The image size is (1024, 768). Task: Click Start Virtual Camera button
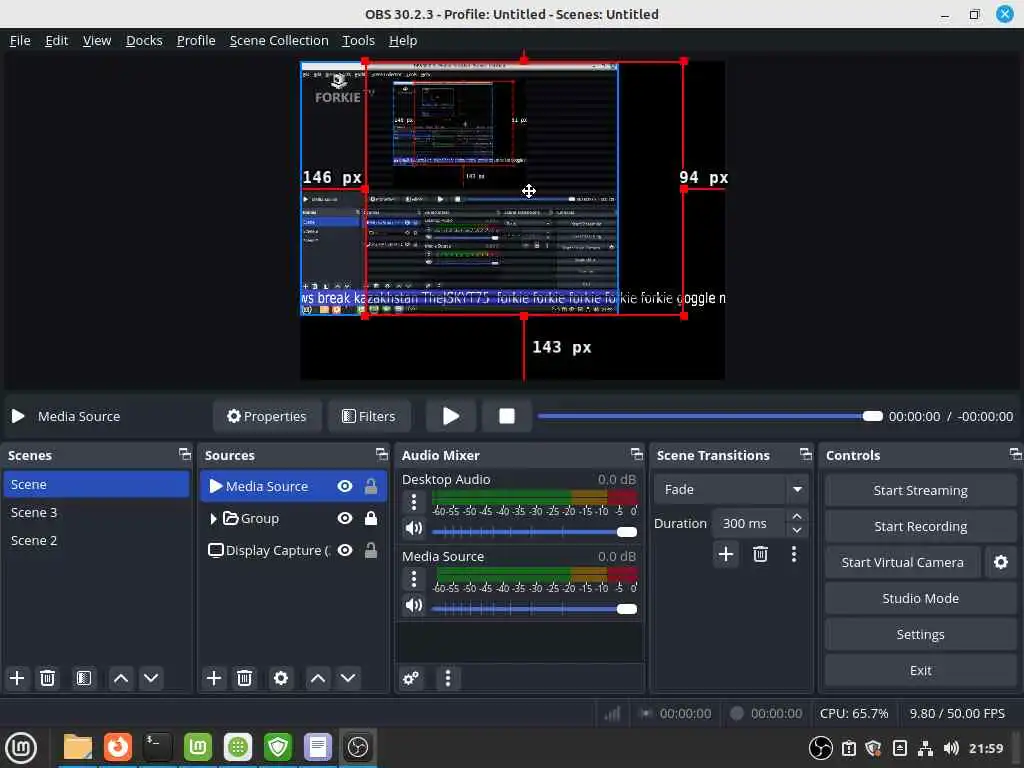903,562
